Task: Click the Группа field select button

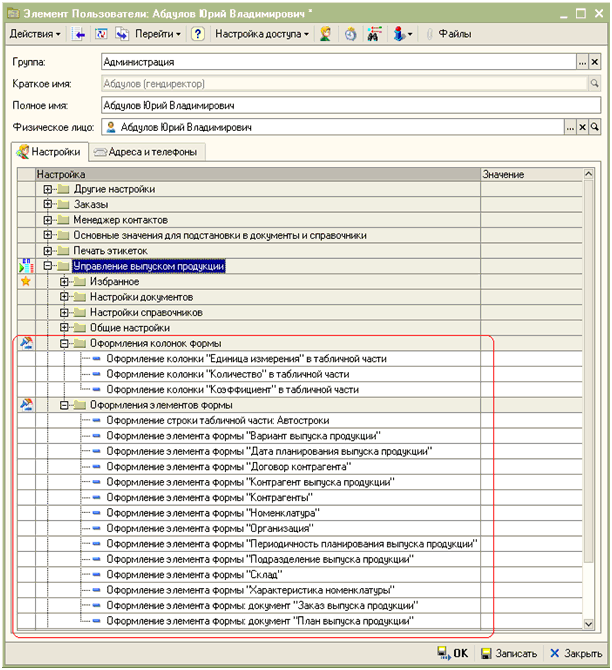Action: coord(583,62)
